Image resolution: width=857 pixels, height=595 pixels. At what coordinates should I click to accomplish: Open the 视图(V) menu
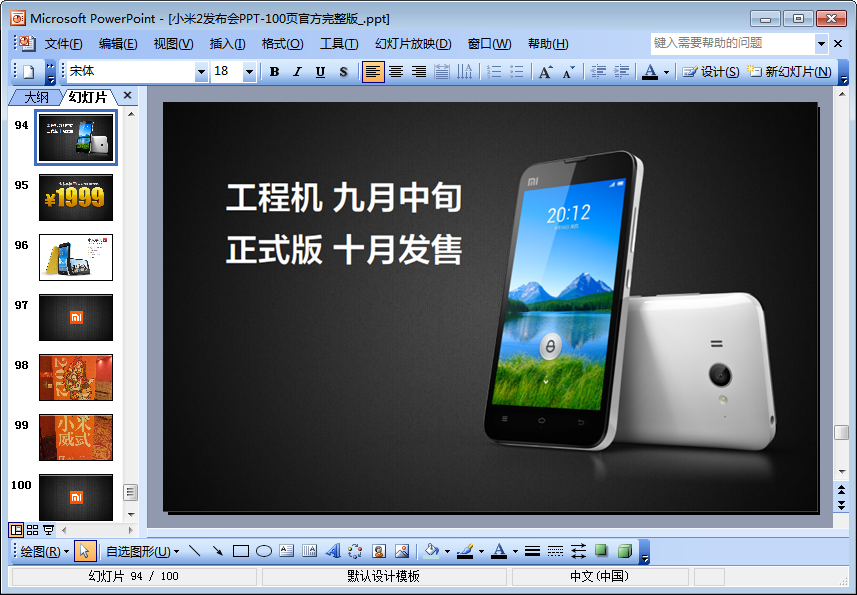coord(173,44)
